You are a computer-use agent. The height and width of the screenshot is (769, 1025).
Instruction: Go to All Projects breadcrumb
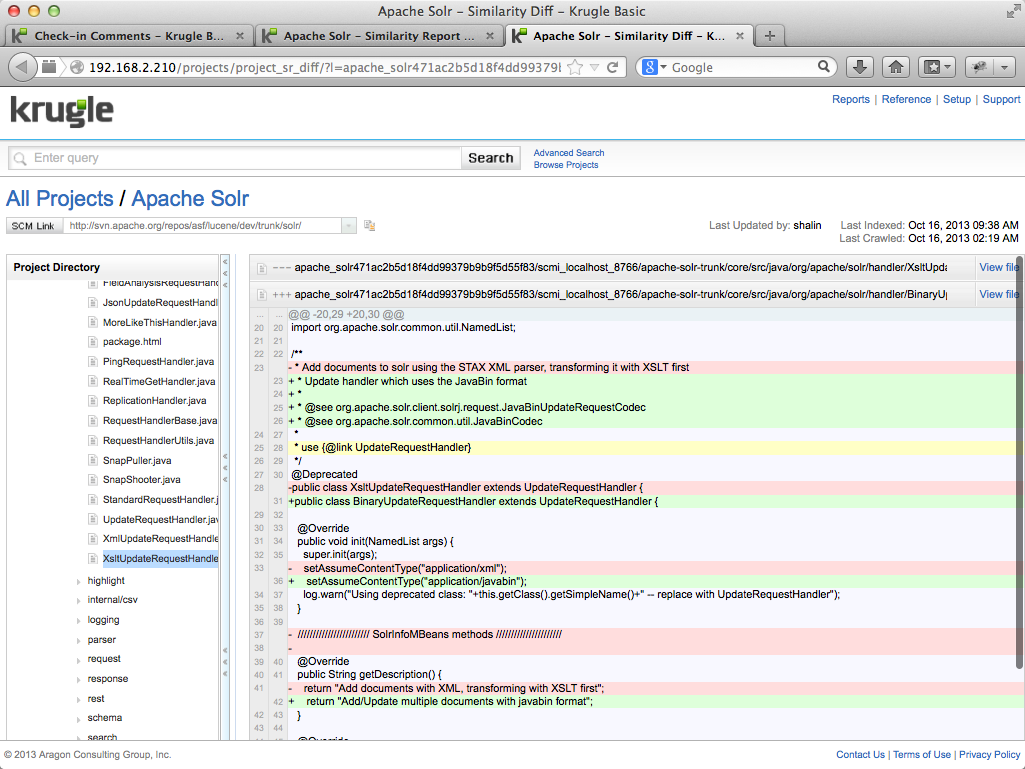point(59,198)
